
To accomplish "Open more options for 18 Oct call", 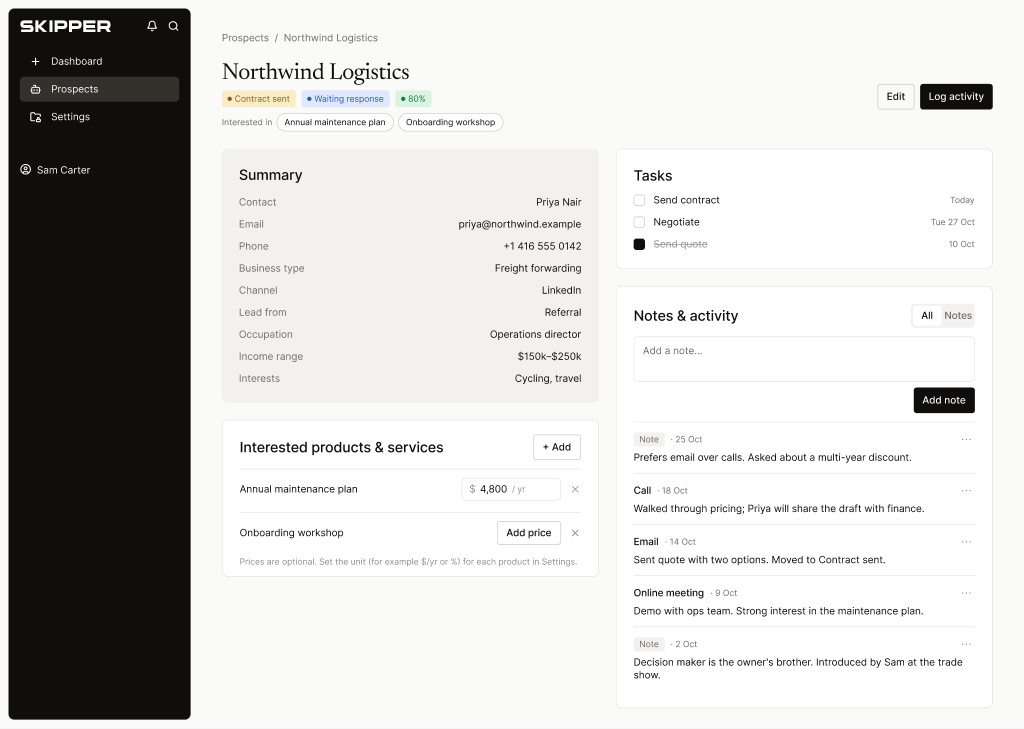I will (x=967, y=491).
